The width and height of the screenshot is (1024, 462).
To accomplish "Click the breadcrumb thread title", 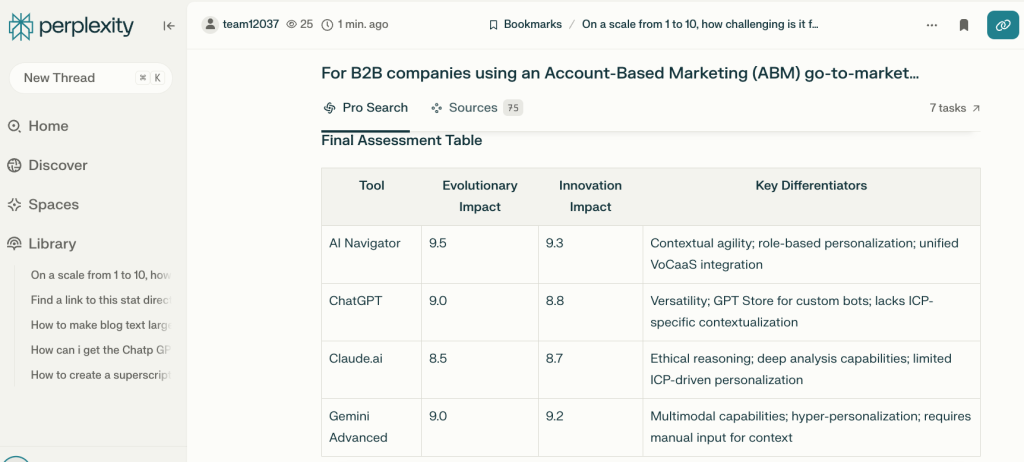I will pyautogui.click(x=700, y=24).
